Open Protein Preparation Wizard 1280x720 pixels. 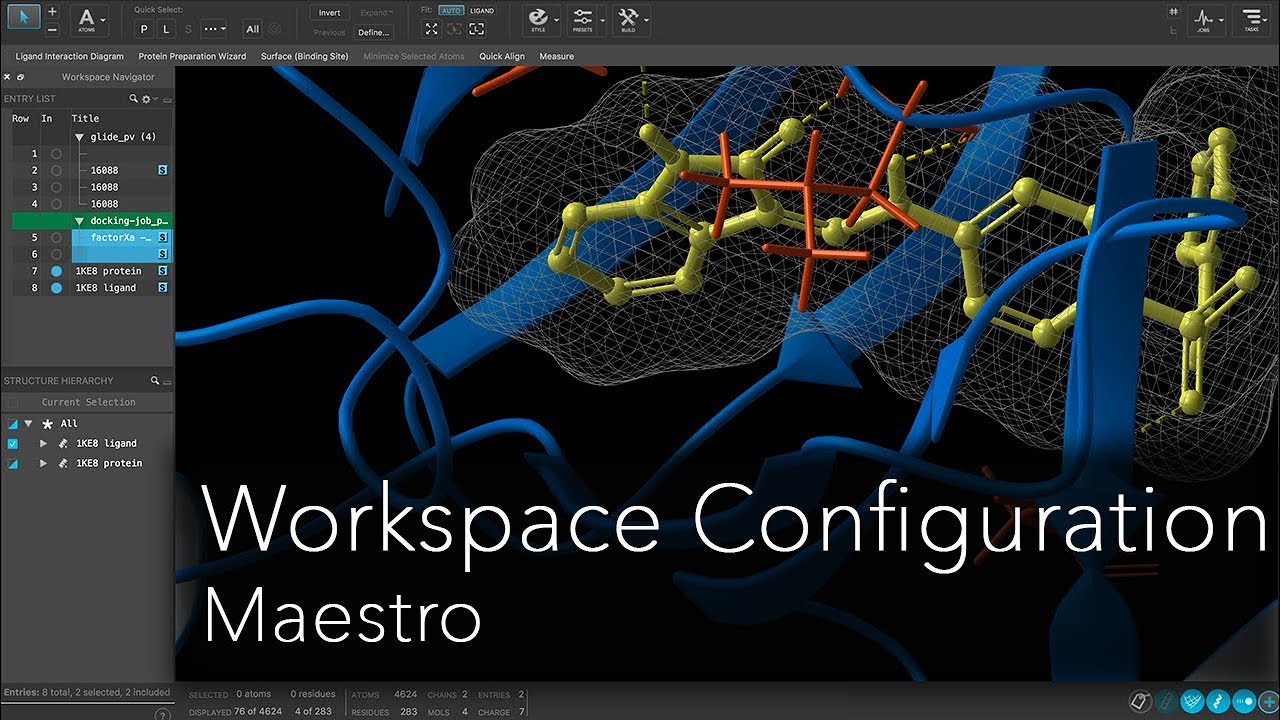[x=192, y=57]
